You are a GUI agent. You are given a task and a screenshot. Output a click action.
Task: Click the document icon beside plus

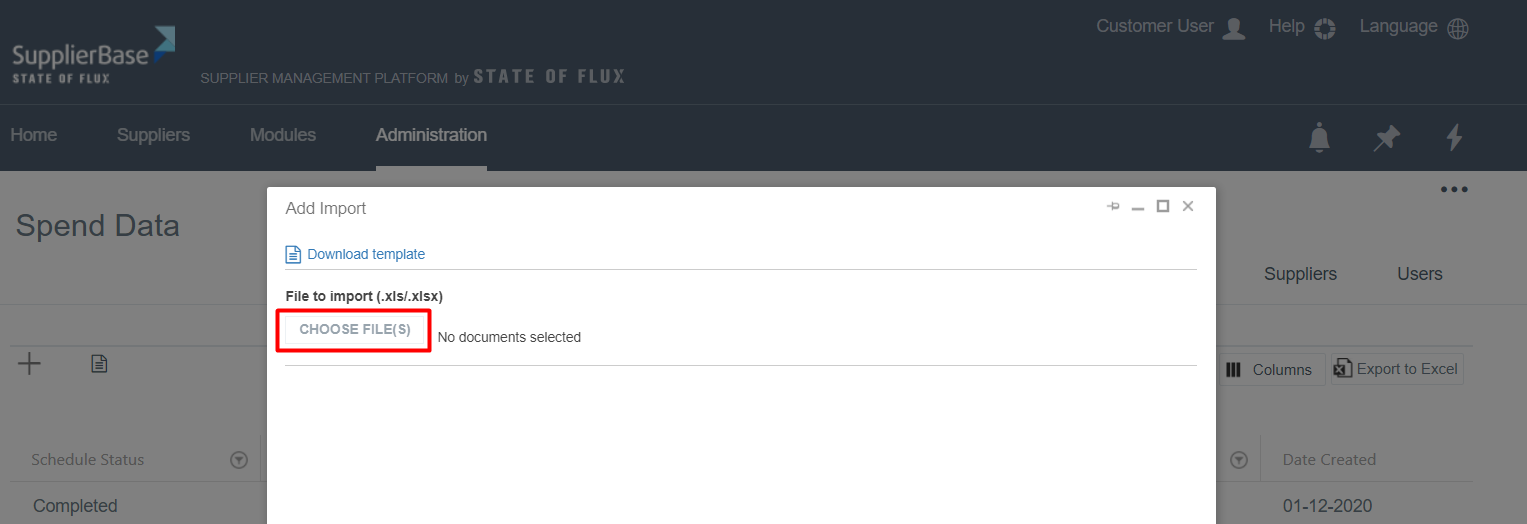tap(99, 364)
